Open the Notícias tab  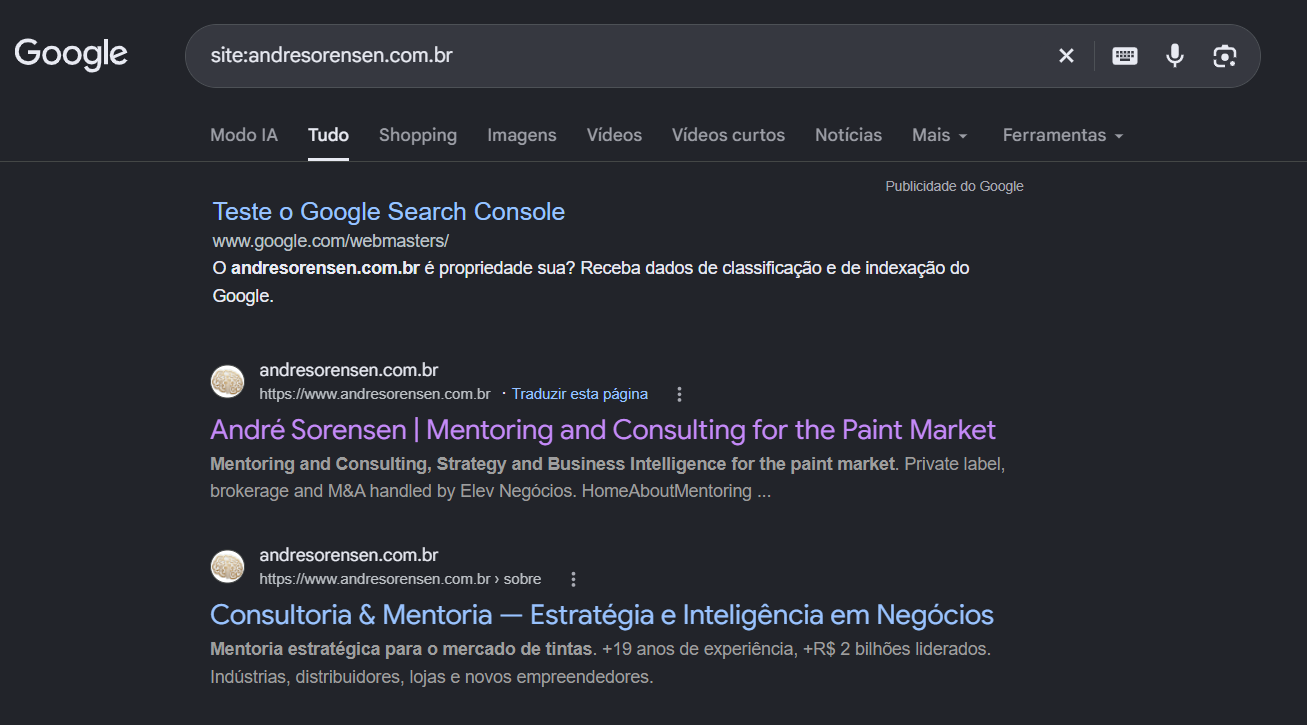coord(848,135)
